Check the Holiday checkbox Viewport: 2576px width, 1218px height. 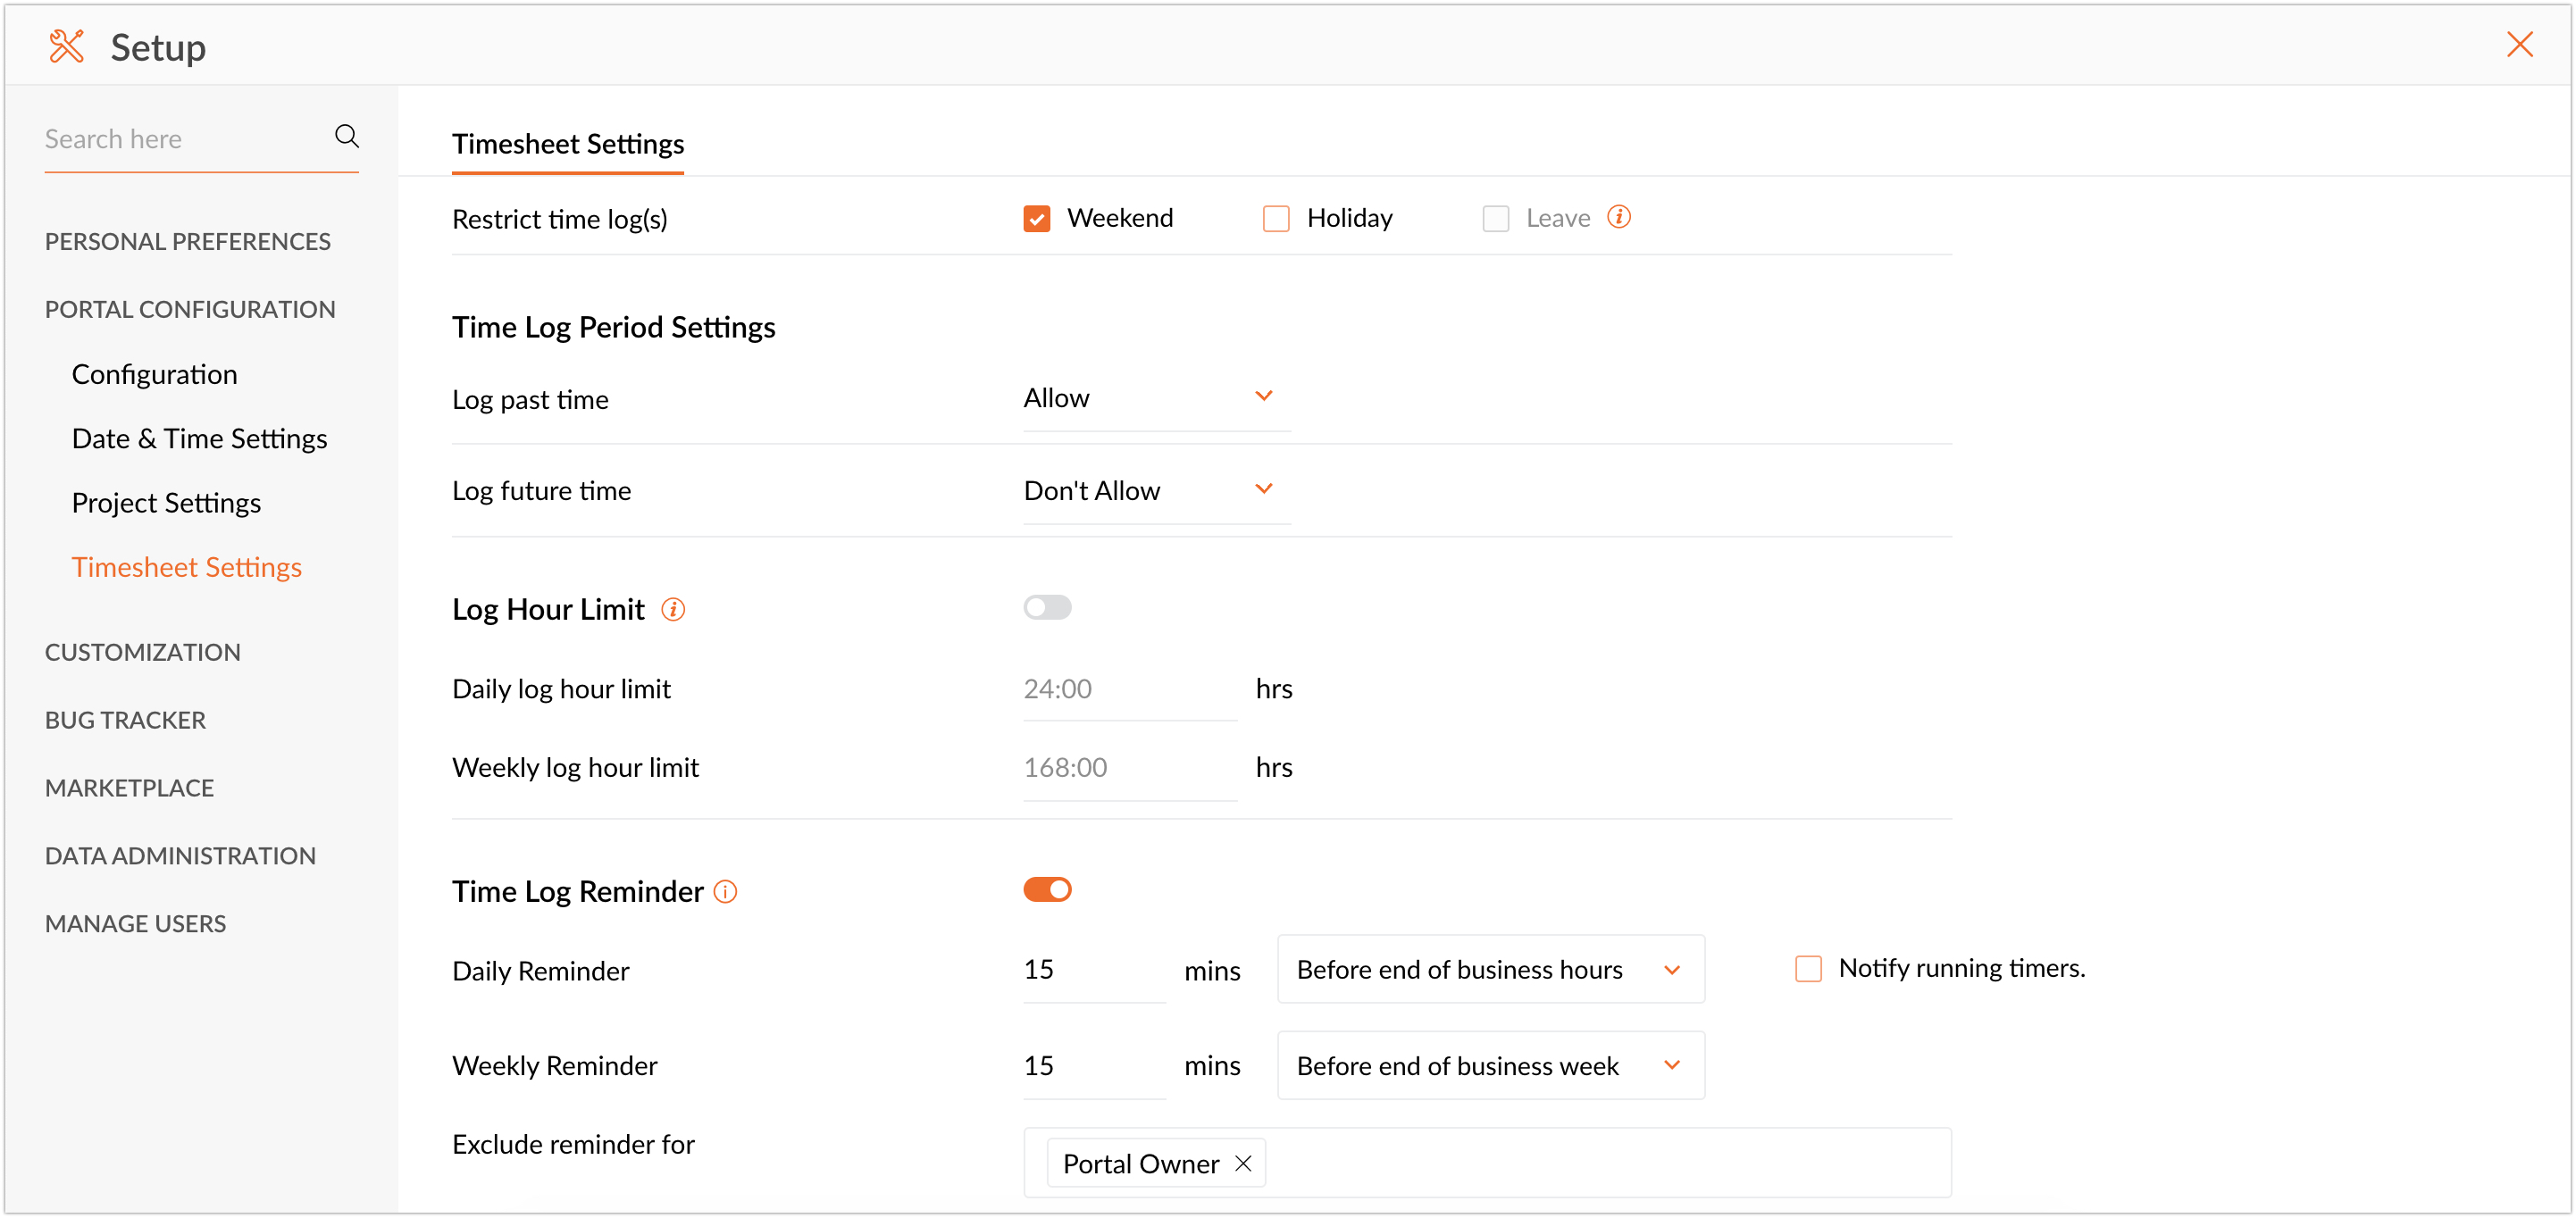tap(1275, 218)
